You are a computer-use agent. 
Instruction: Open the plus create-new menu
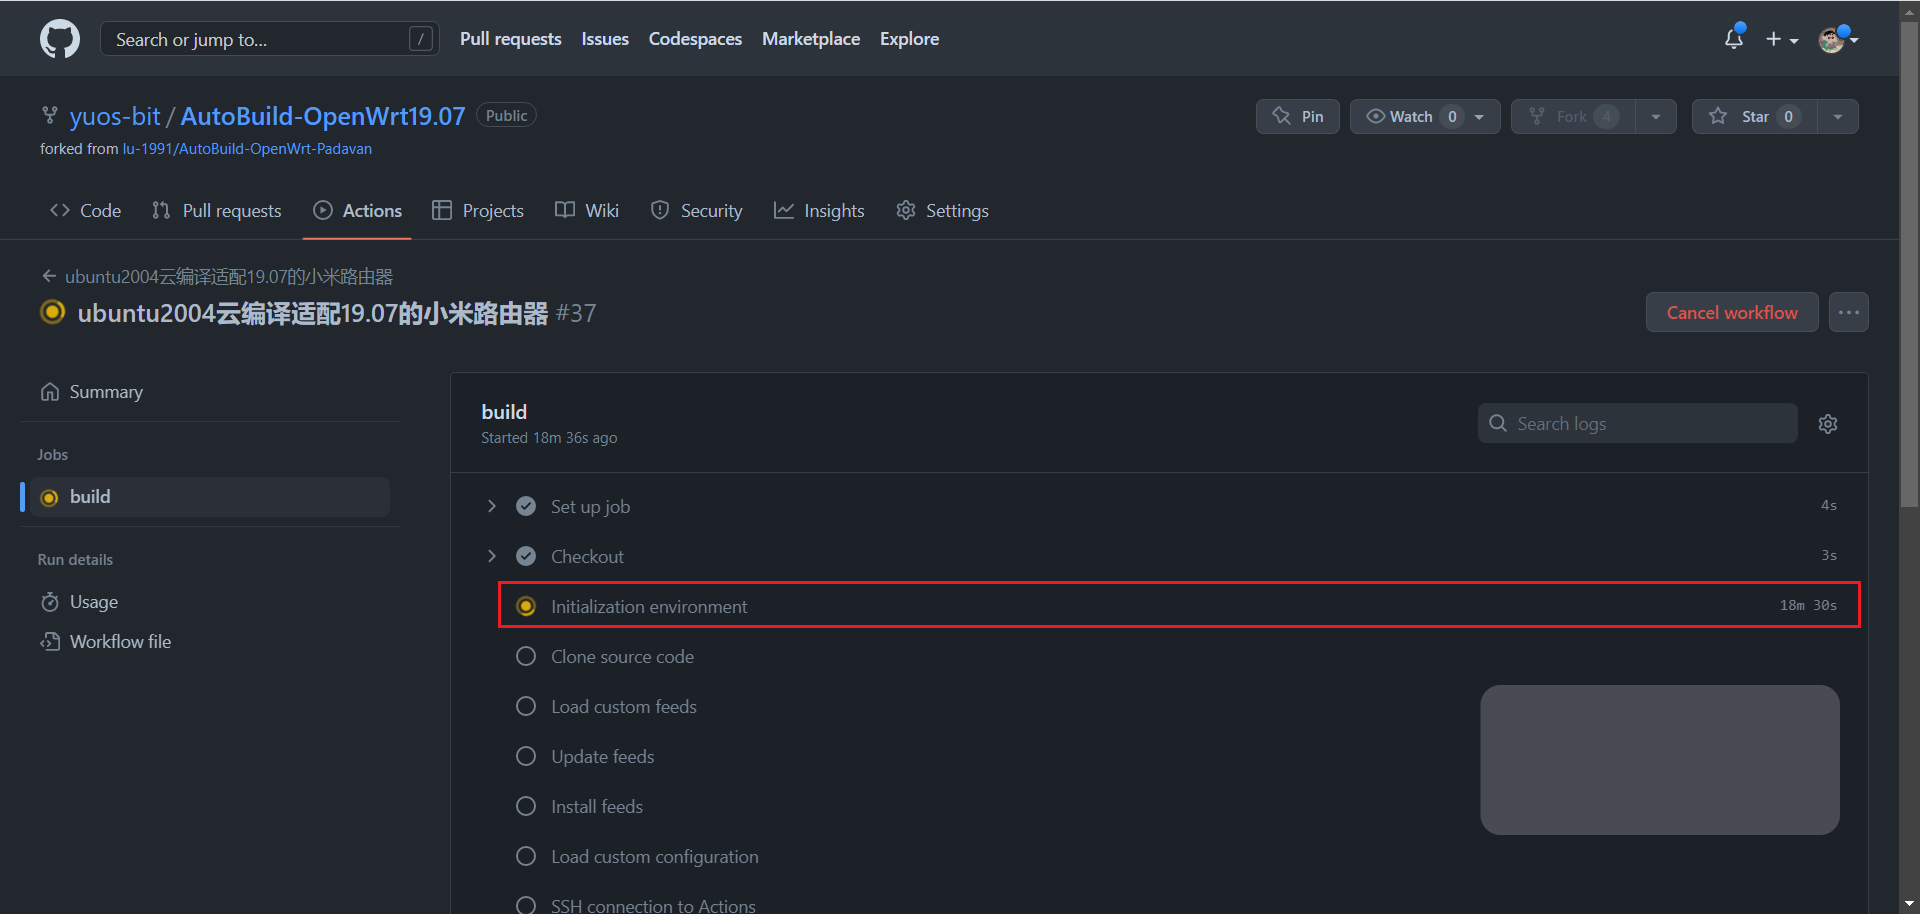(1782, 39)
